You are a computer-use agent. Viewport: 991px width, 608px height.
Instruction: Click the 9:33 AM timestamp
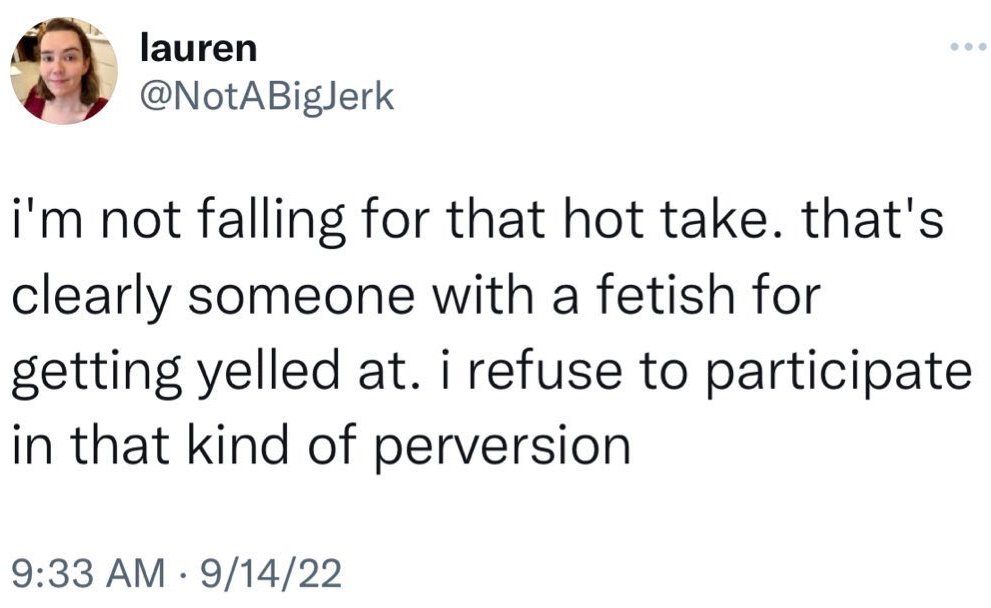click(91, 574)
